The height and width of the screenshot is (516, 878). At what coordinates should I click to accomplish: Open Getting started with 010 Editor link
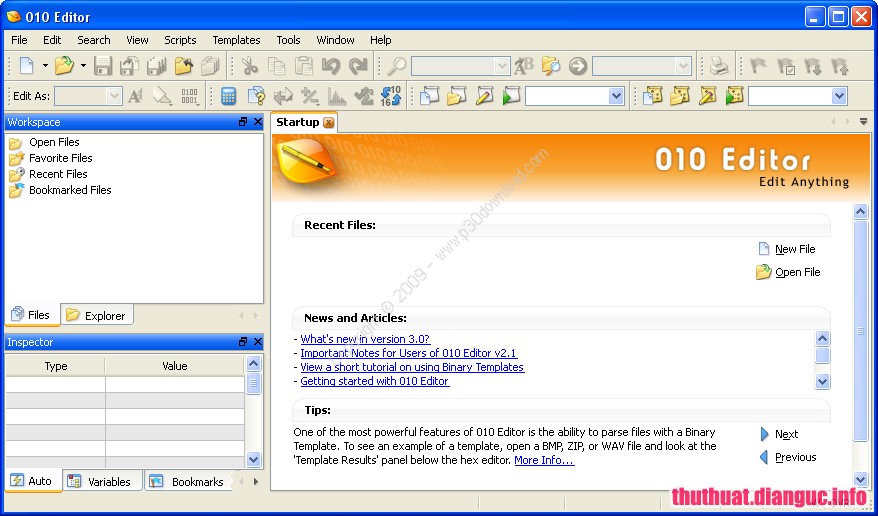[375, 381]
